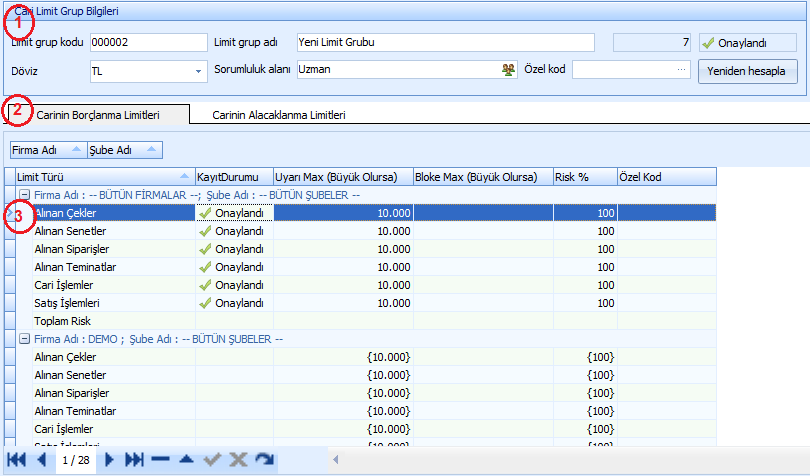This screenshot has width=810, height=476.
Task: Click the Yeniden hesapla button
Action: click(x=747, y=71)
